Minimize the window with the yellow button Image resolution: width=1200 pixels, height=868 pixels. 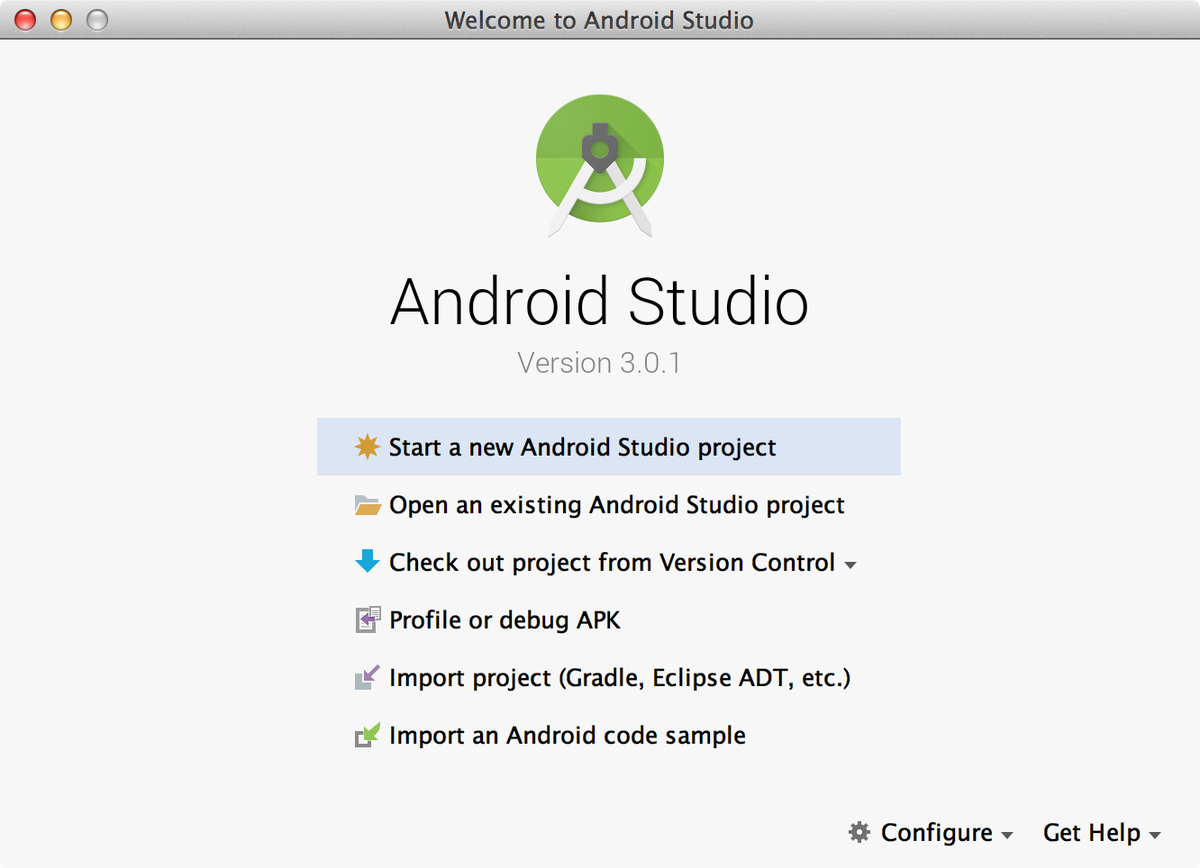pyautogui.click(x=61, y=19)
